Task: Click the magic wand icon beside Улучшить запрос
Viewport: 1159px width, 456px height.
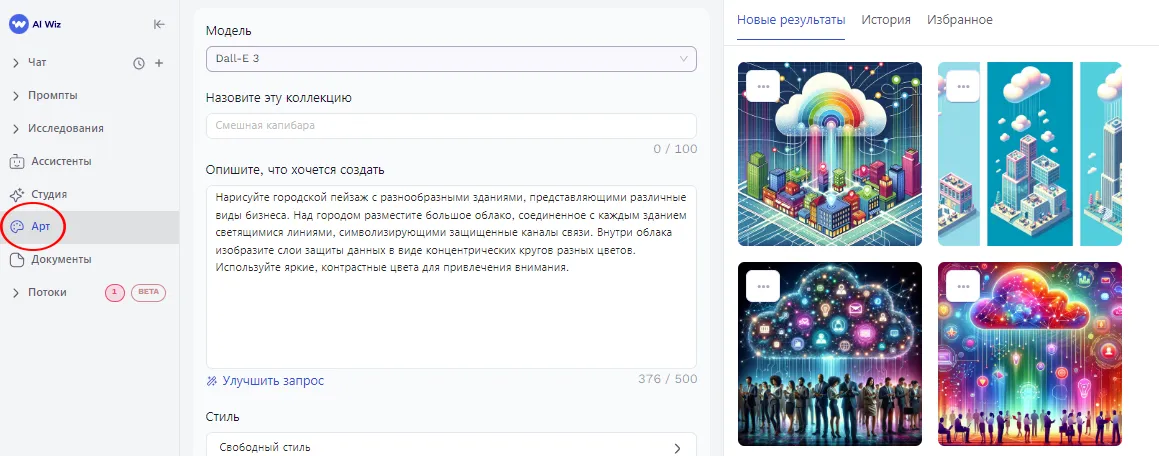Action: click(x=212, y=381)
